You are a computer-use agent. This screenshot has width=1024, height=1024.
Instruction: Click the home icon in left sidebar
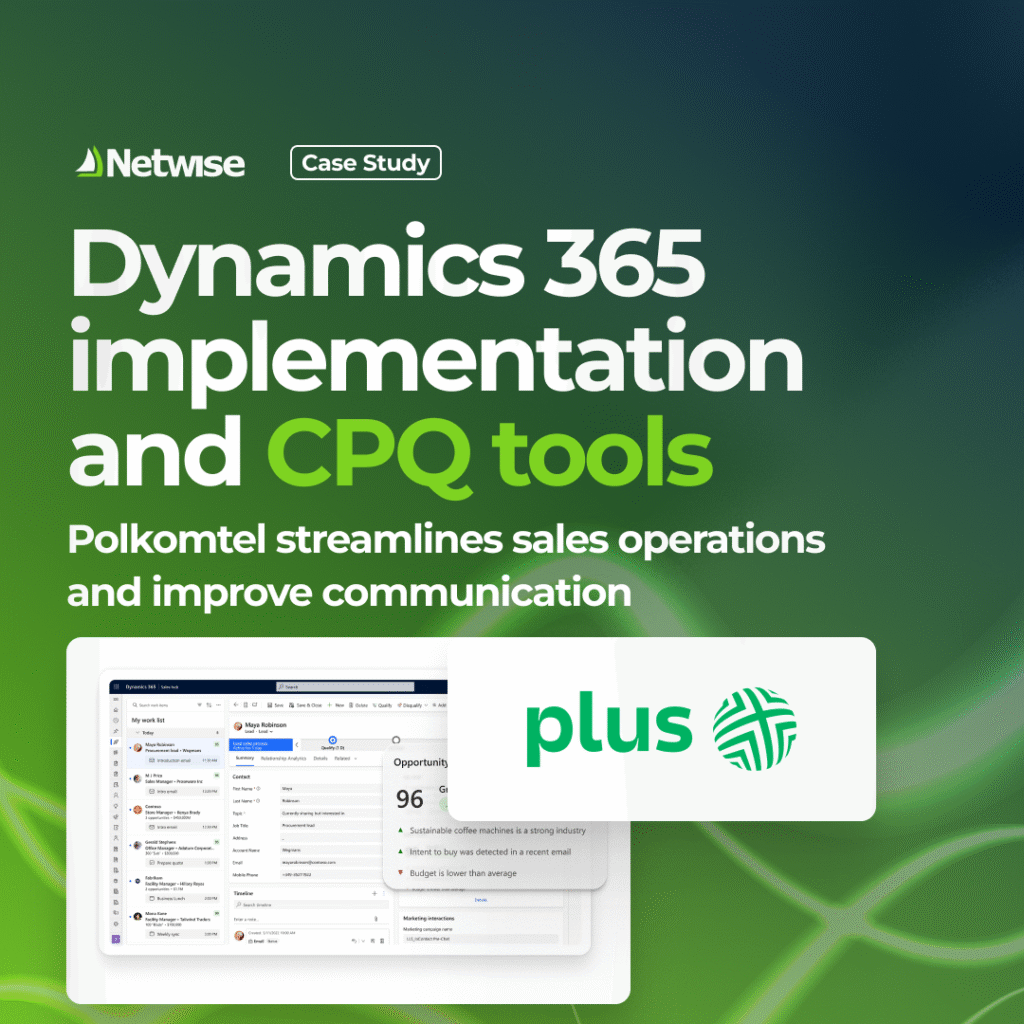pos(116,710)
